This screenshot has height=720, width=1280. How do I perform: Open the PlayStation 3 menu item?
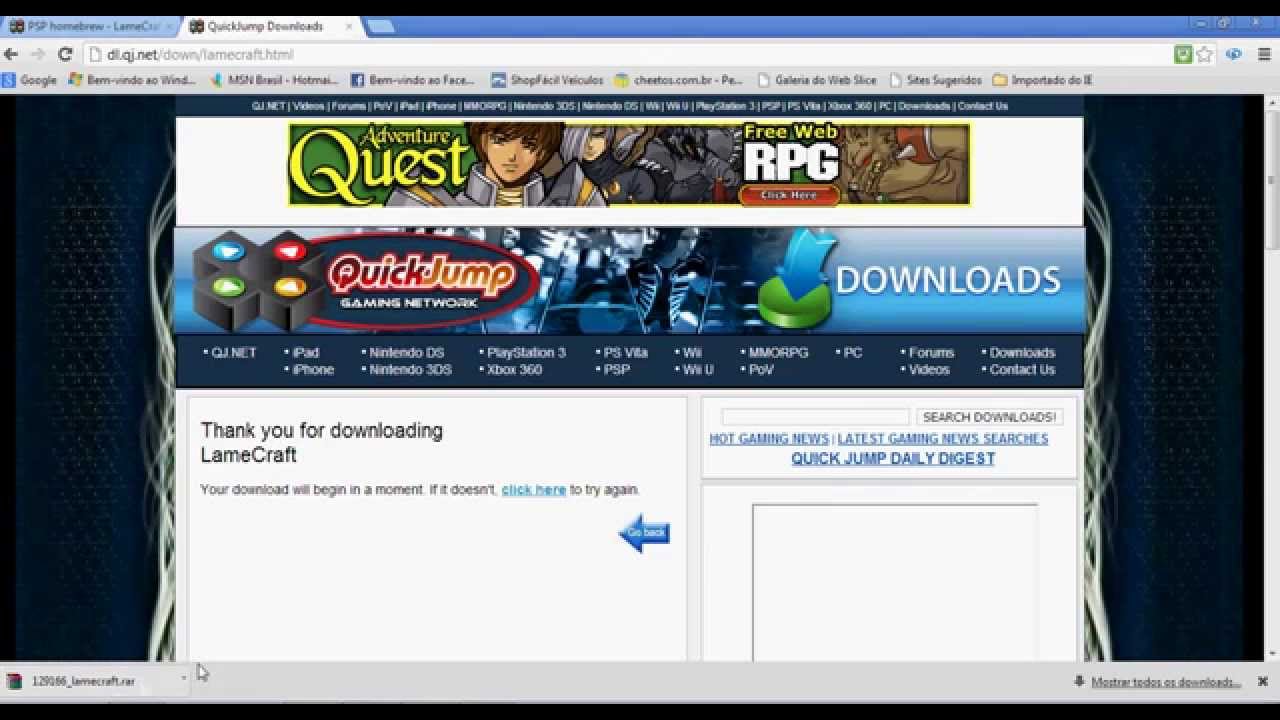526,352
